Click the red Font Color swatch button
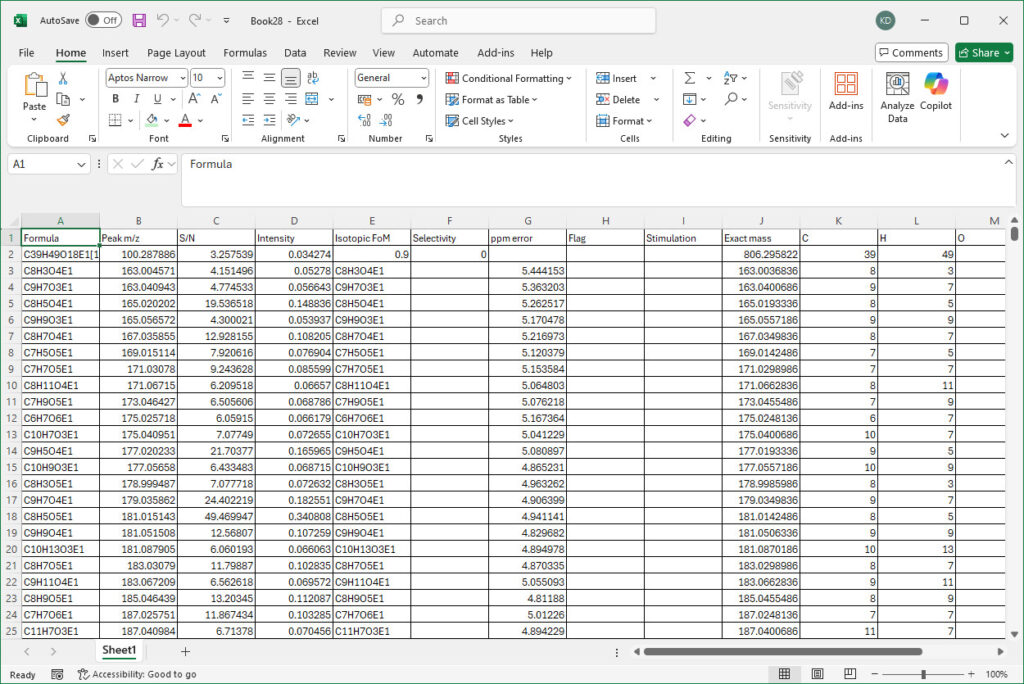Image resolution: width=1024 pixels, height=684 pixels. pyautogui.click(x=185, y=120)
